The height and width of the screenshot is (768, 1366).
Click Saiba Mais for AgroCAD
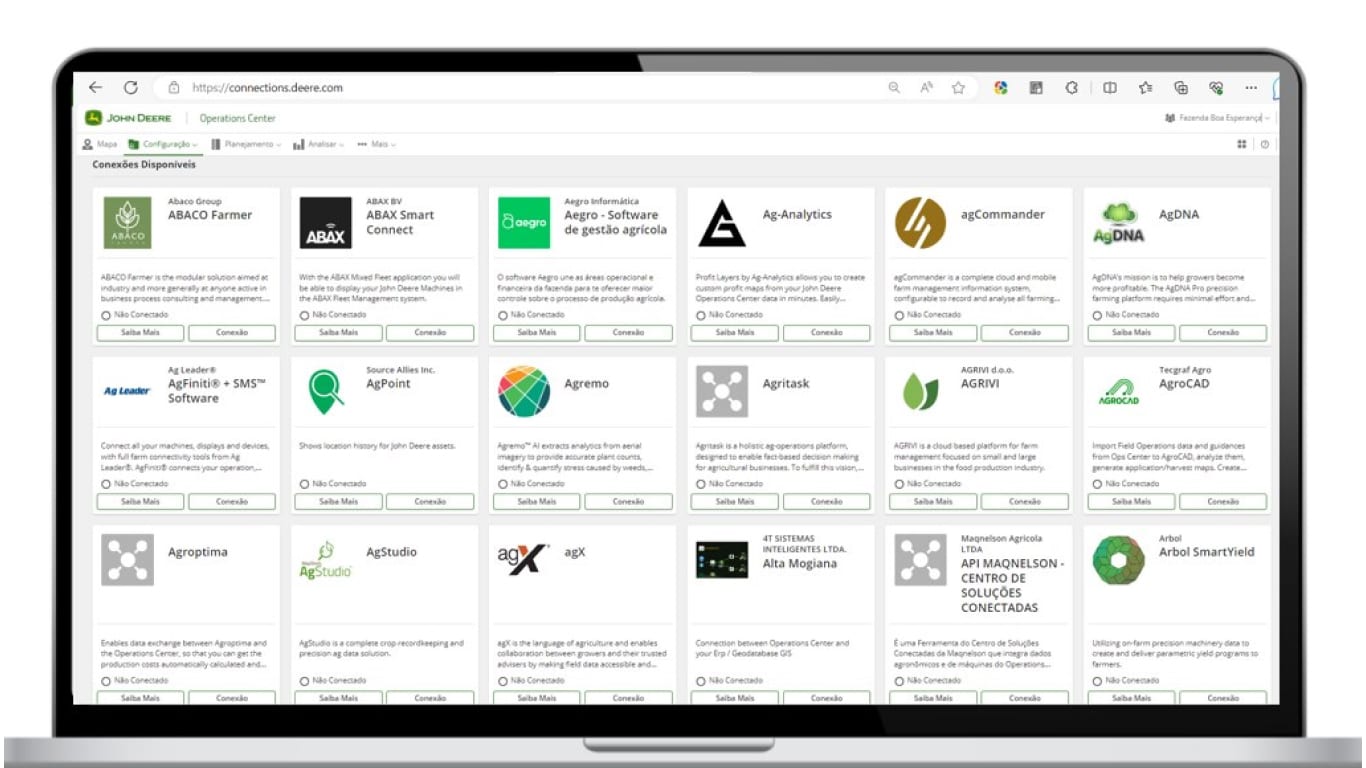[1130, 501]
